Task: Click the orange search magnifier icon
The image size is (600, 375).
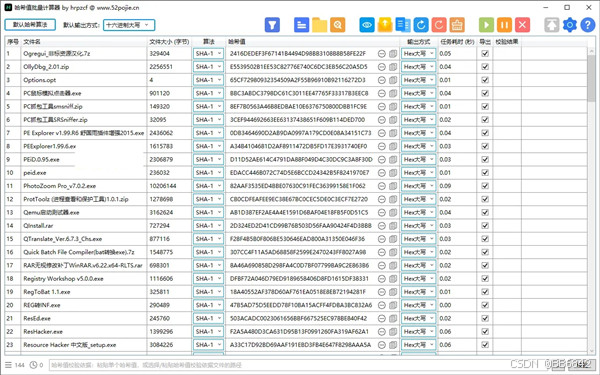Action: pyautogui.click(x=338, y=25)
